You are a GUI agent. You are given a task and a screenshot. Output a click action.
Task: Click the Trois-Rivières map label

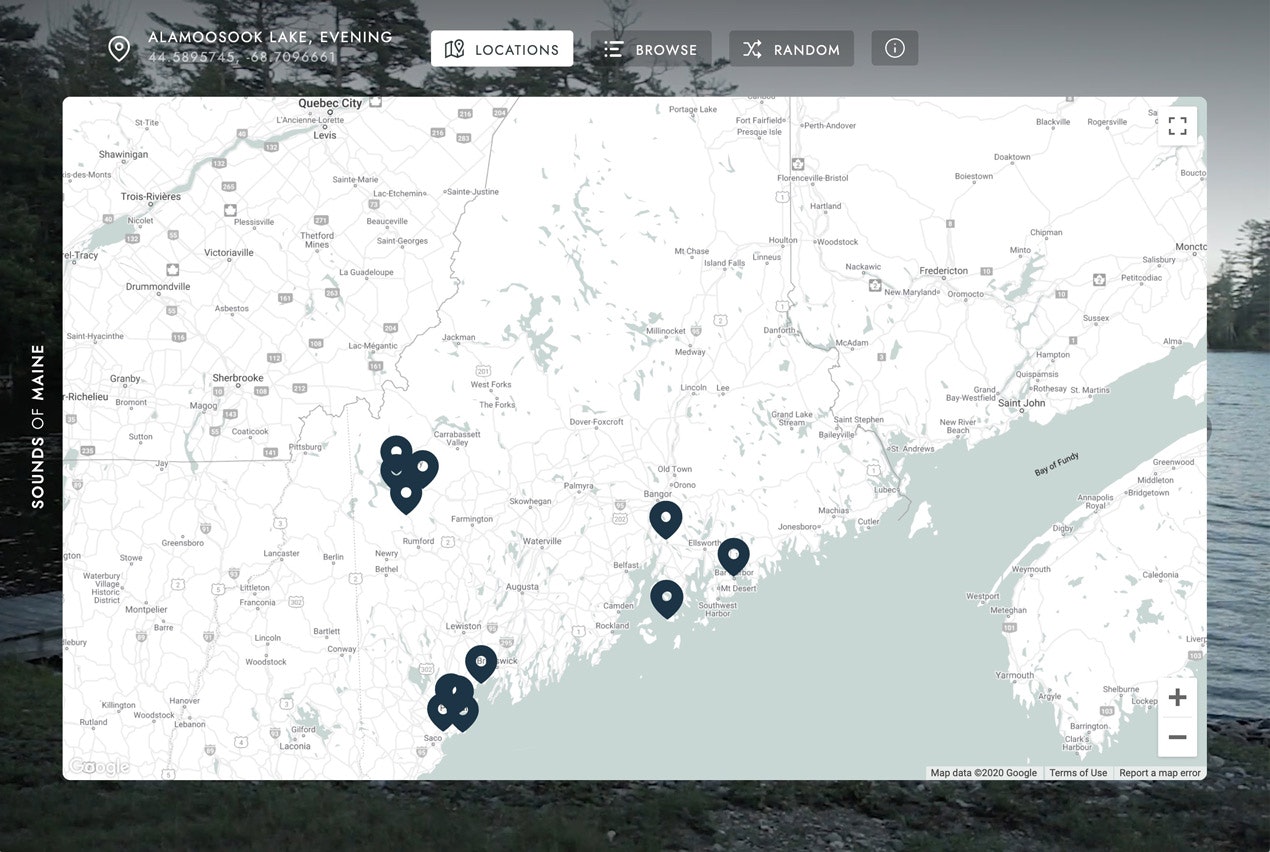151,196
